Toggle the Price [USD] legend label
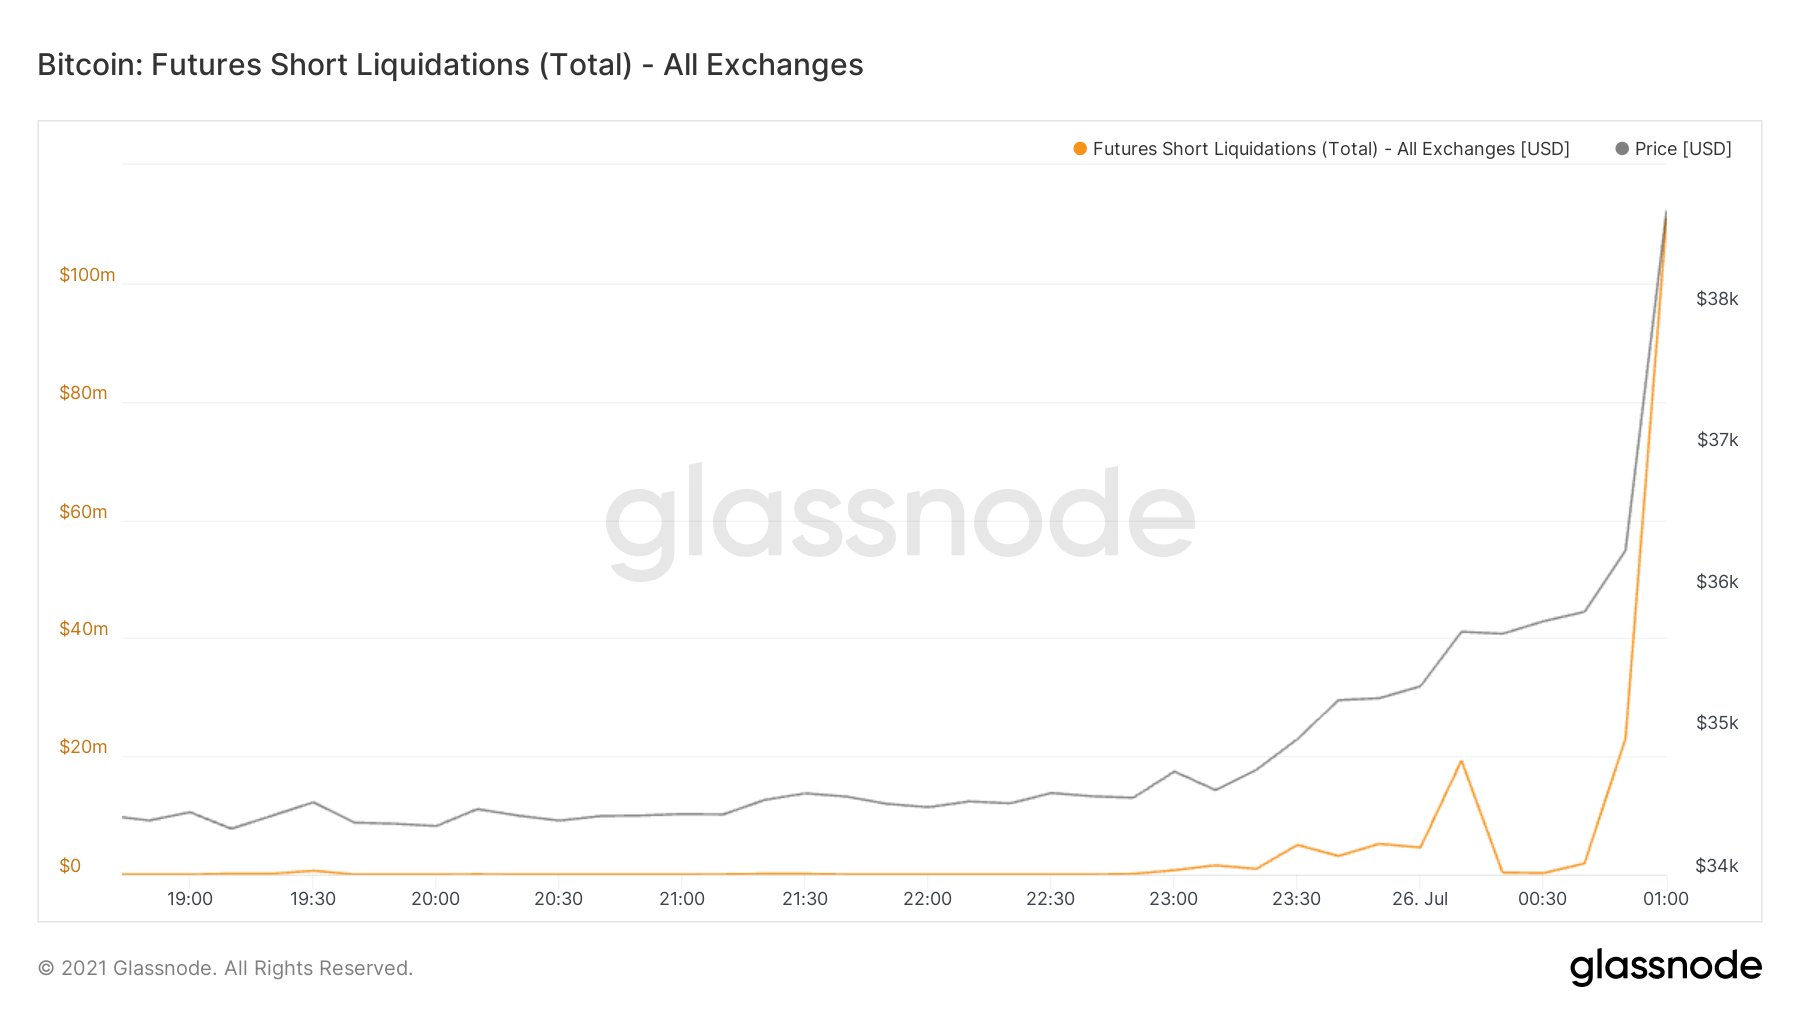 1683,149
